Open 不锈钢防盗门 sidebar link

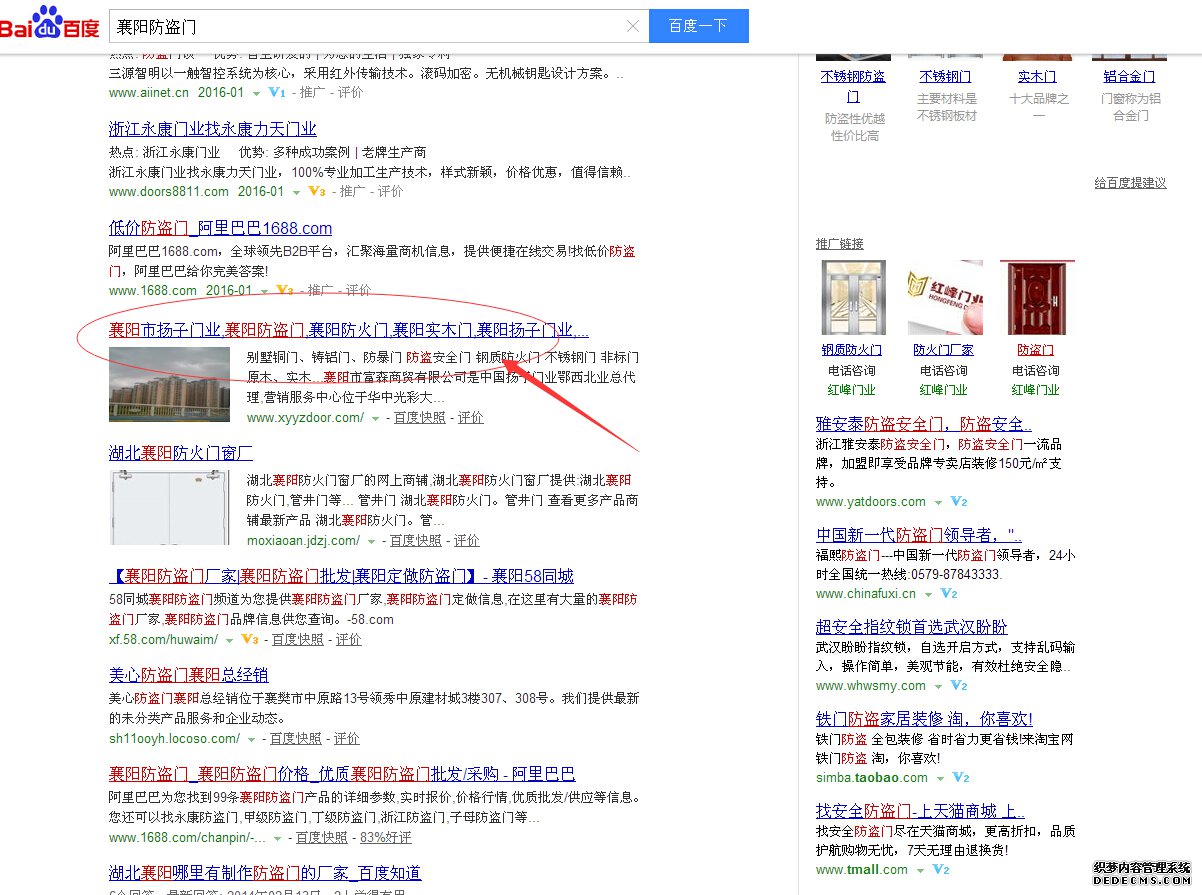click(853, 86)
